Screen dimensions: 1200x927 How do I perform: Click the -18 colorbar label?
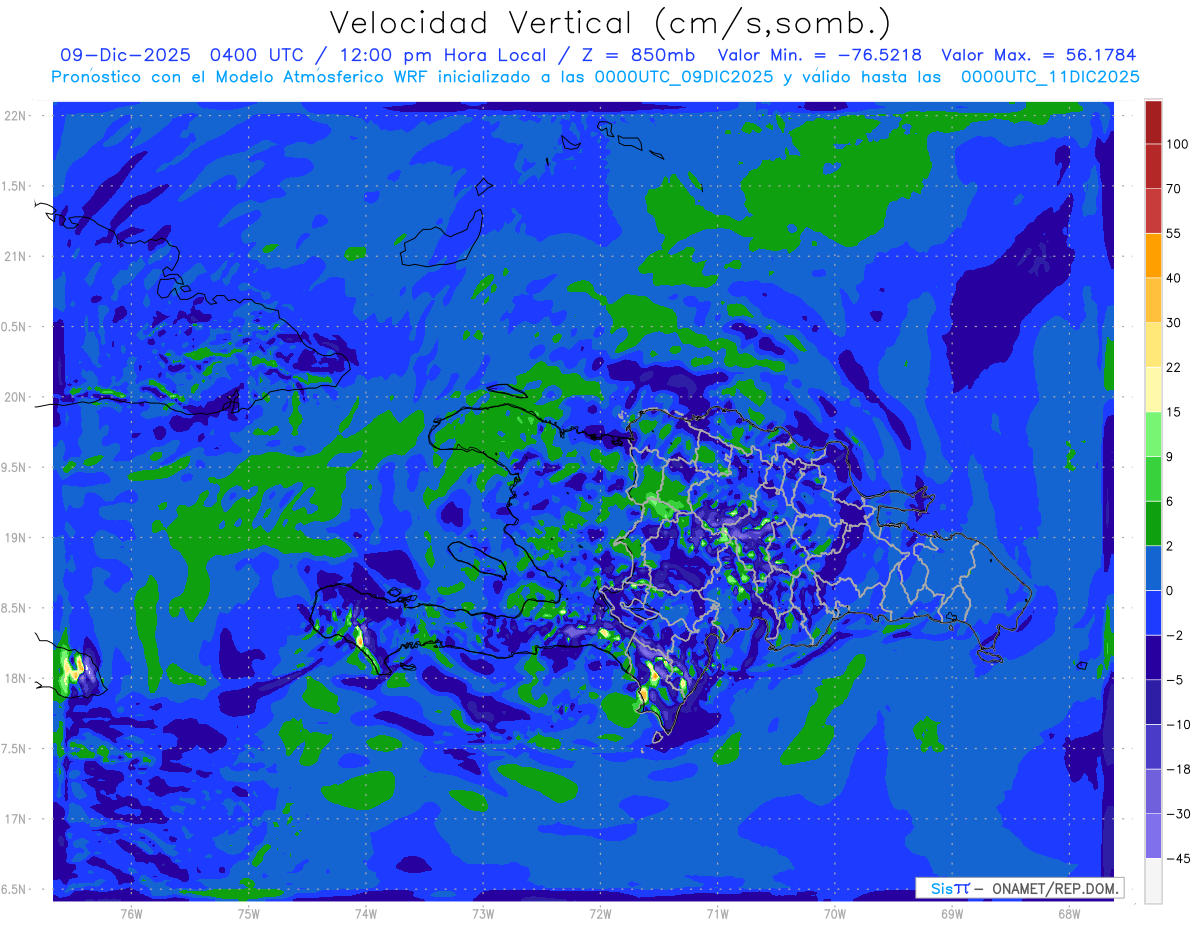click(x=1177, y=769)
